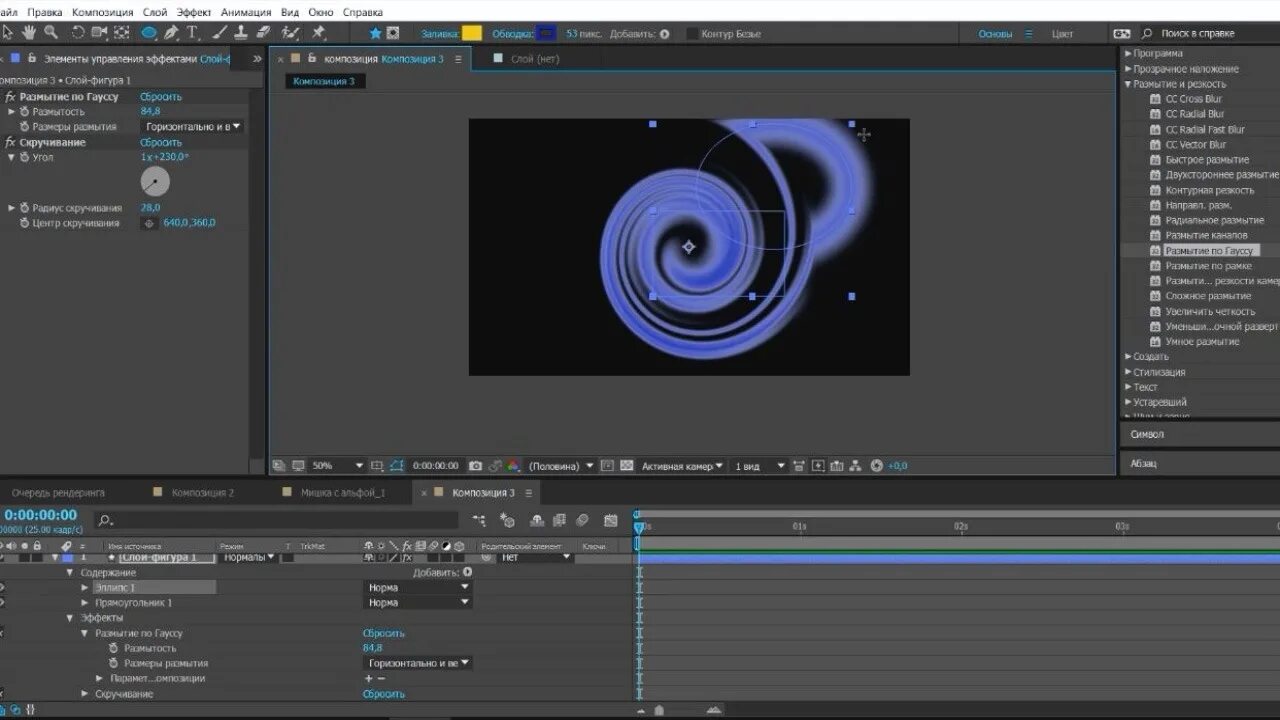This screenshot has width=1280, height=720.
Task: Expand the Скручивание effect in timeline
Action: [x=85, y=694]
